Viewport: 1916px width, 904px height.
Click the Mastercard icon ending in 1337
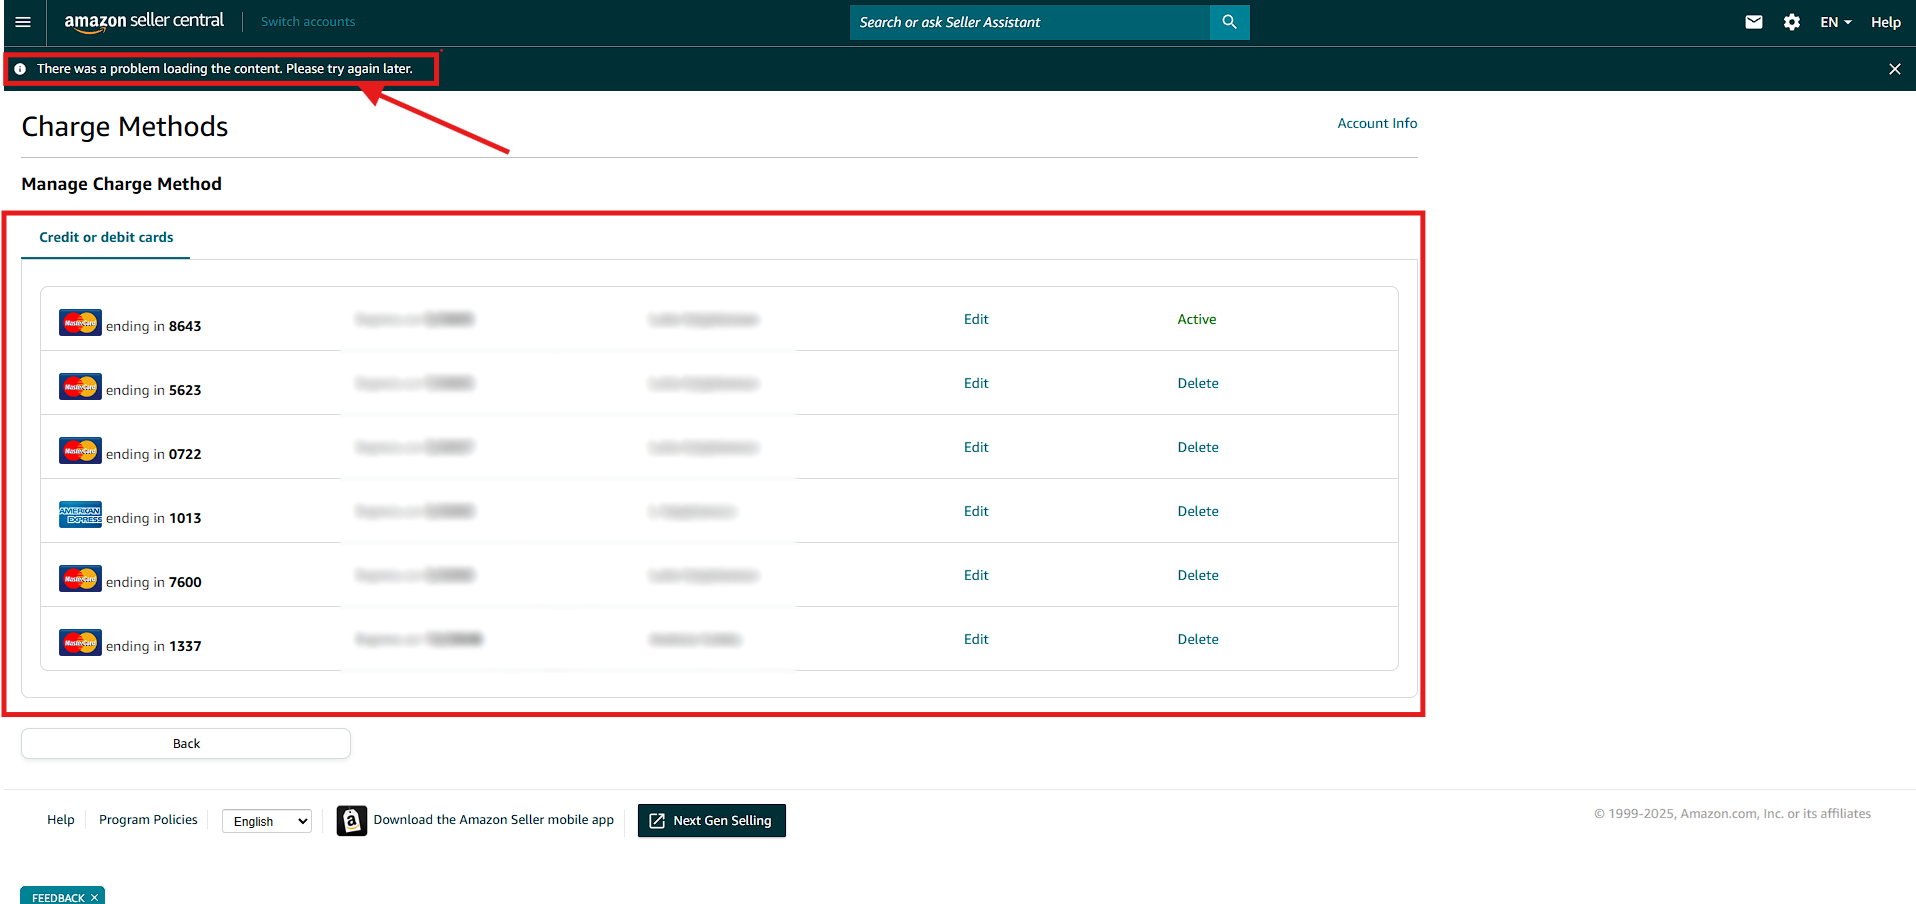80,643
